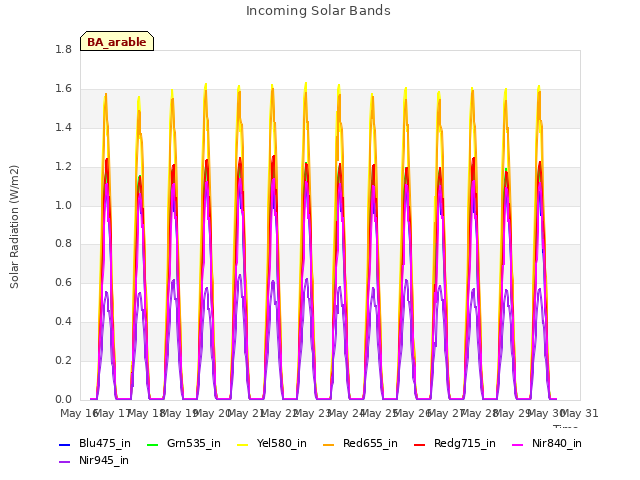This screenshot has width=640, height=480.
Task: Click the May 23 x-axis label
Action: coord(312,413)
